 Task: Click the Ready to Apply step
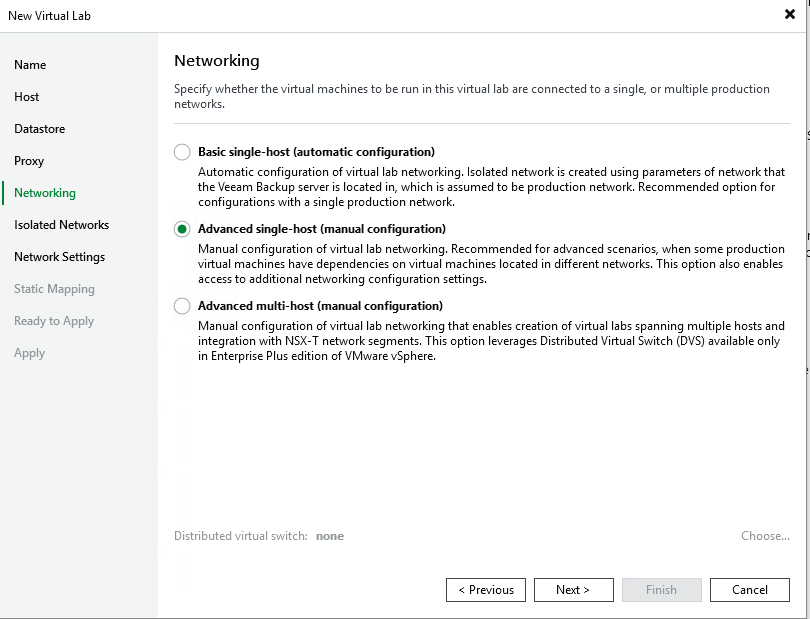click(x=54, y=321)
